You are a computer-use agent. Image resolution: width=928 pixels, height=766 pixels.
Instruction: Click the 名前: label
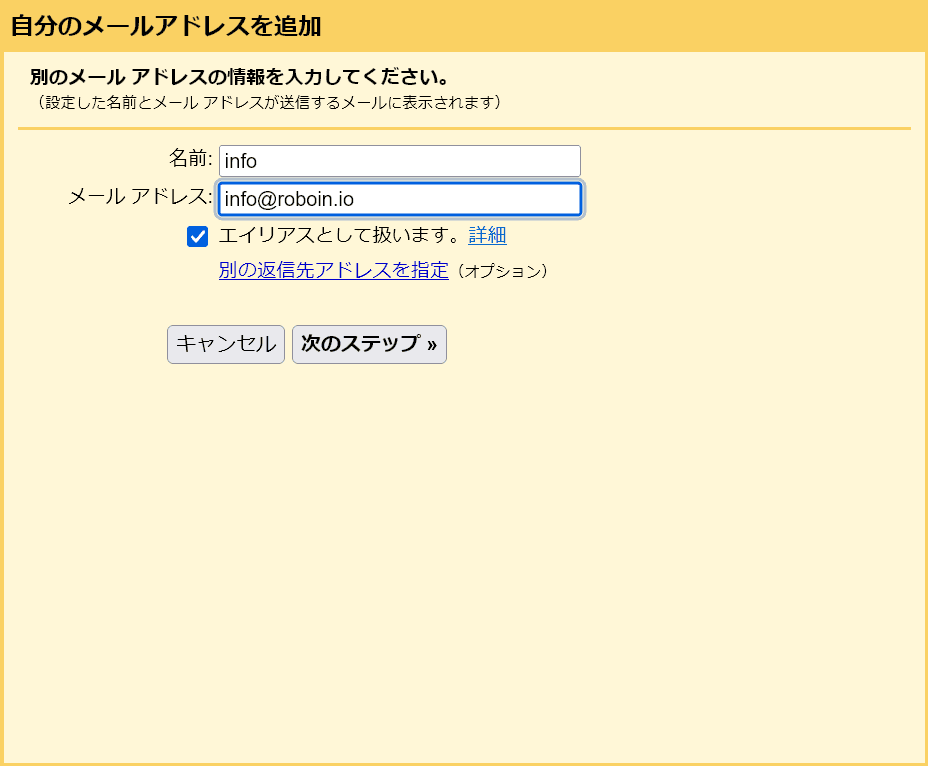[x=190, y=158]
